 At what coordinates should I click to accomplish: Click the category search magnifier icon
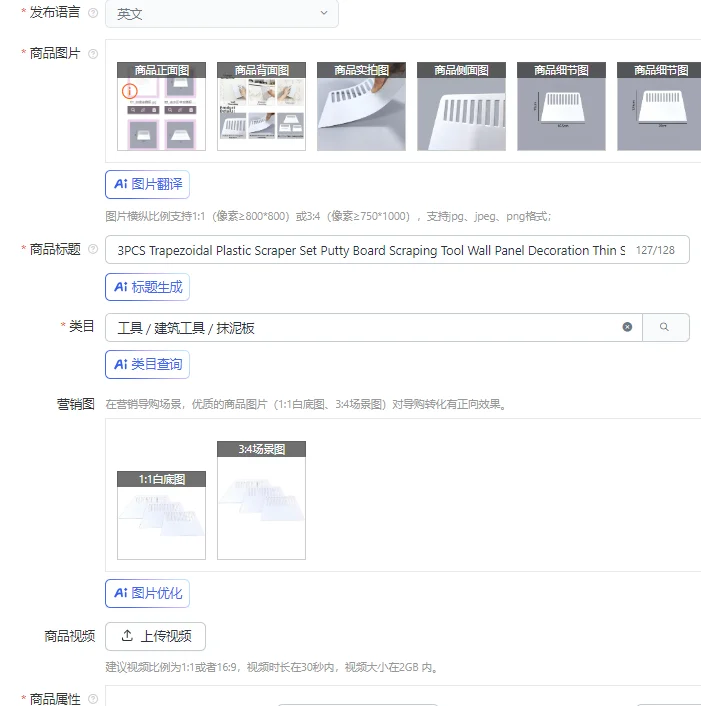pyautogui.click(x=665, y=327)
